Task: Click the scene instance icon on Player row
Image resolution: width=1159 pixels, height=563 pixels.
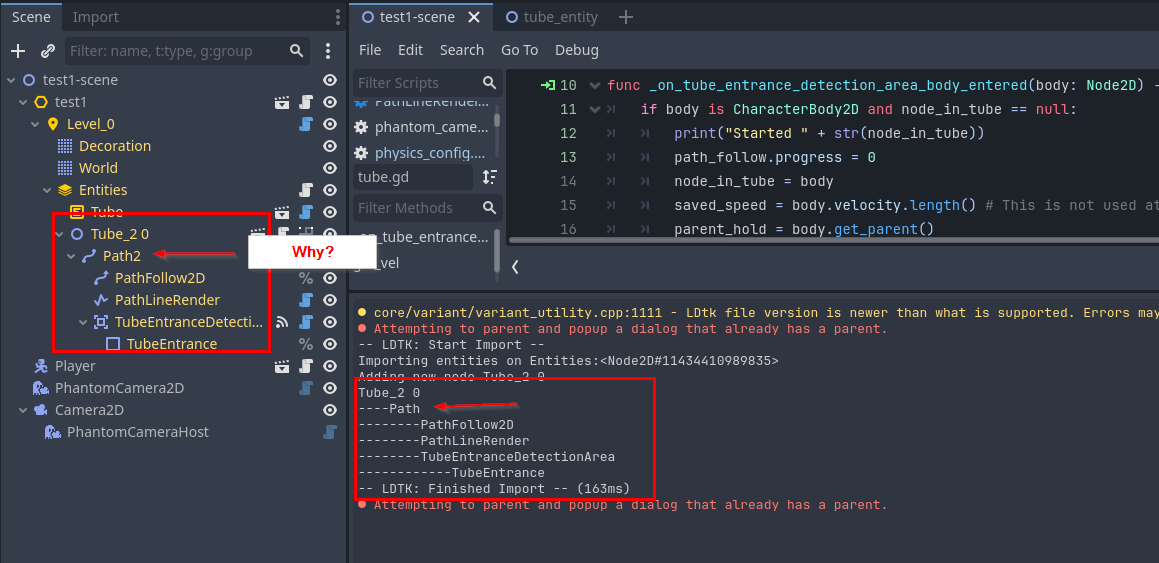Action: [282, 366]
